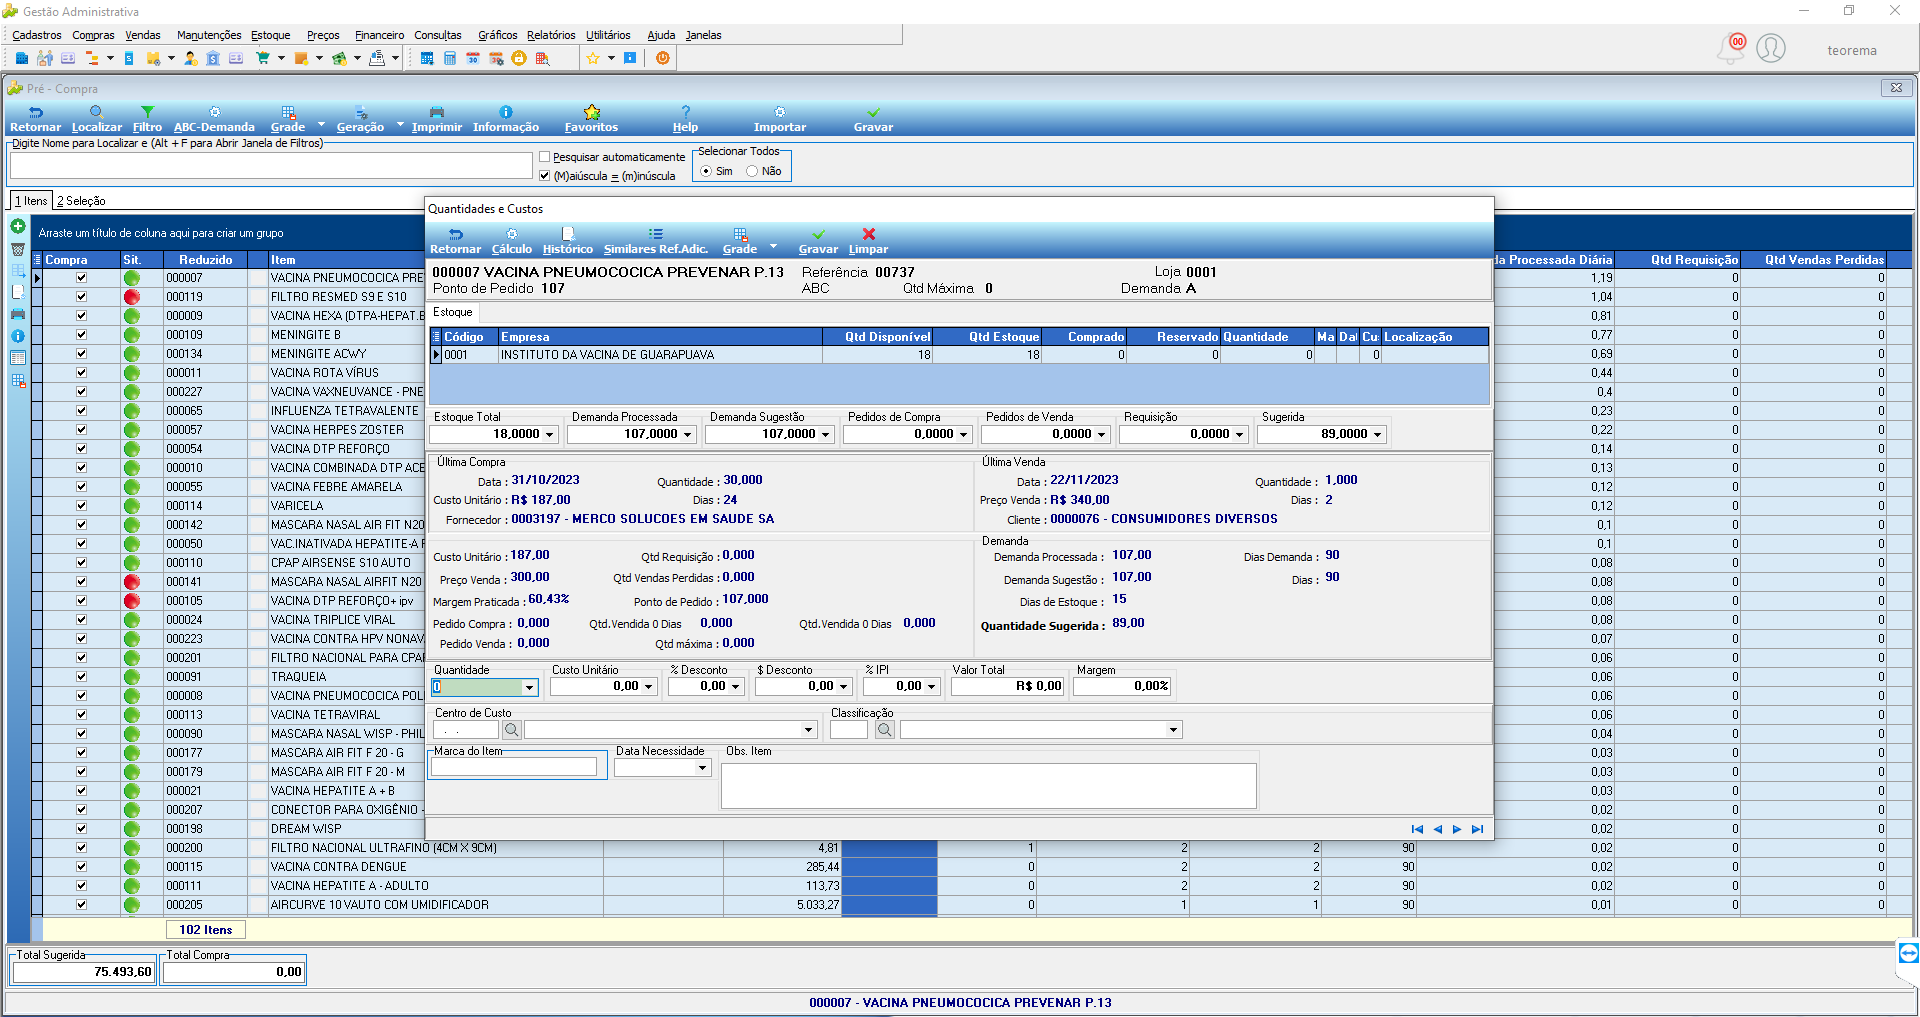
Task: Open the Financeiro menu
Action: [379, 35]
